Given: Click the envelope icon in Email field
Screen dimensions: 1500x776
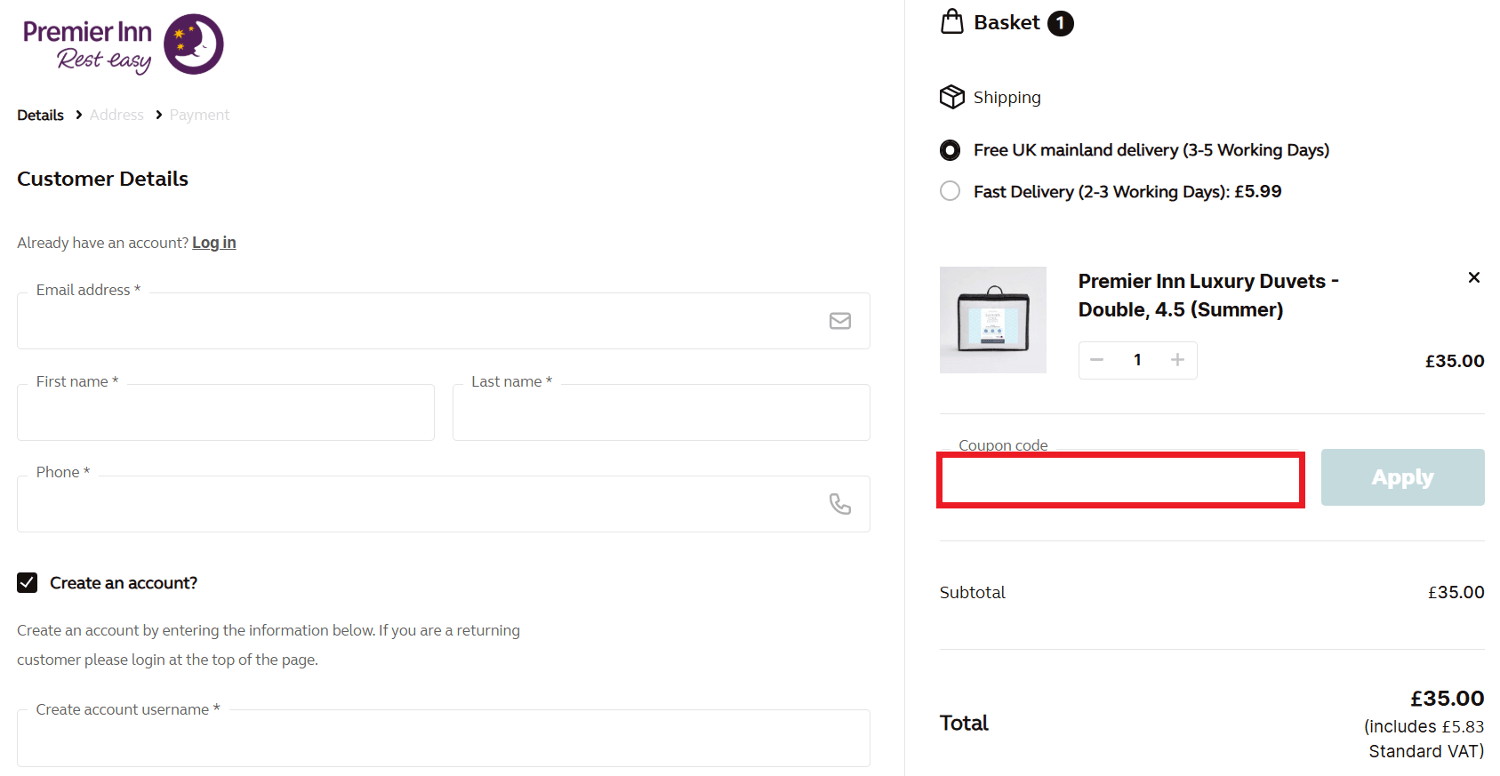Looking at the screenshot, I should 840,321.
